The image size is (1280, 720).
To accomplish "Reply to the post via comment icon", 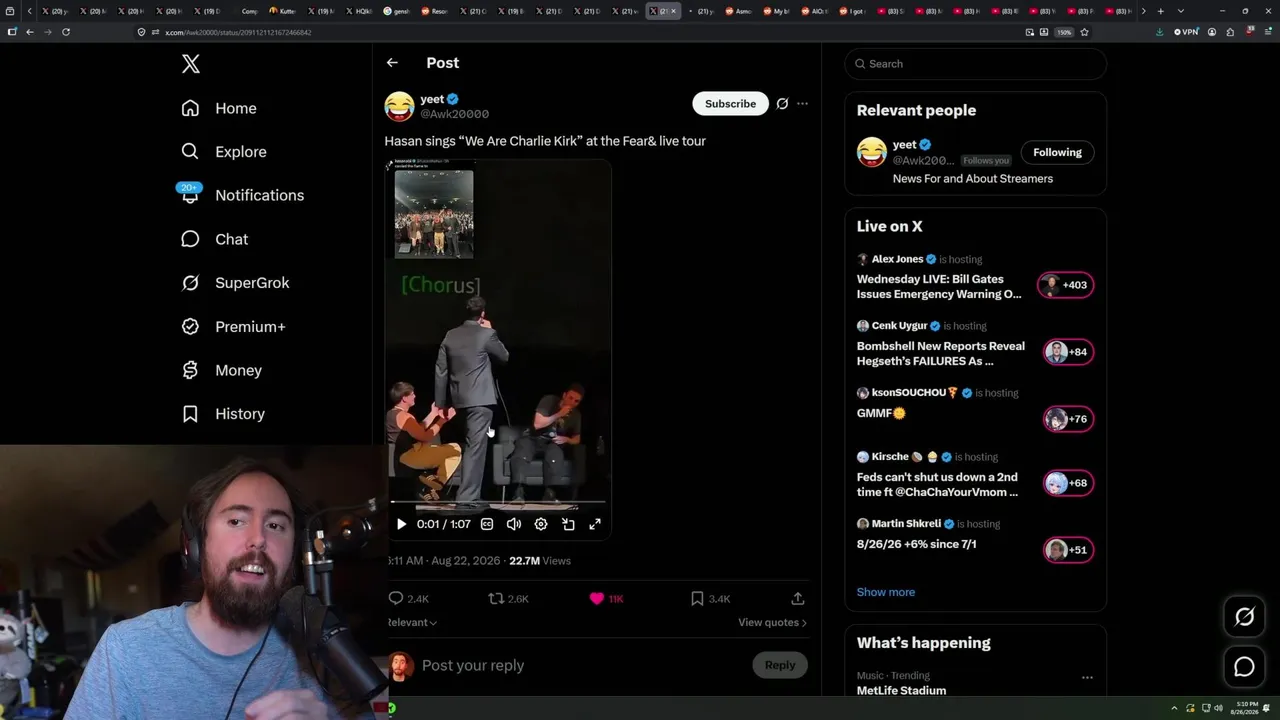I will coord(396,598).
